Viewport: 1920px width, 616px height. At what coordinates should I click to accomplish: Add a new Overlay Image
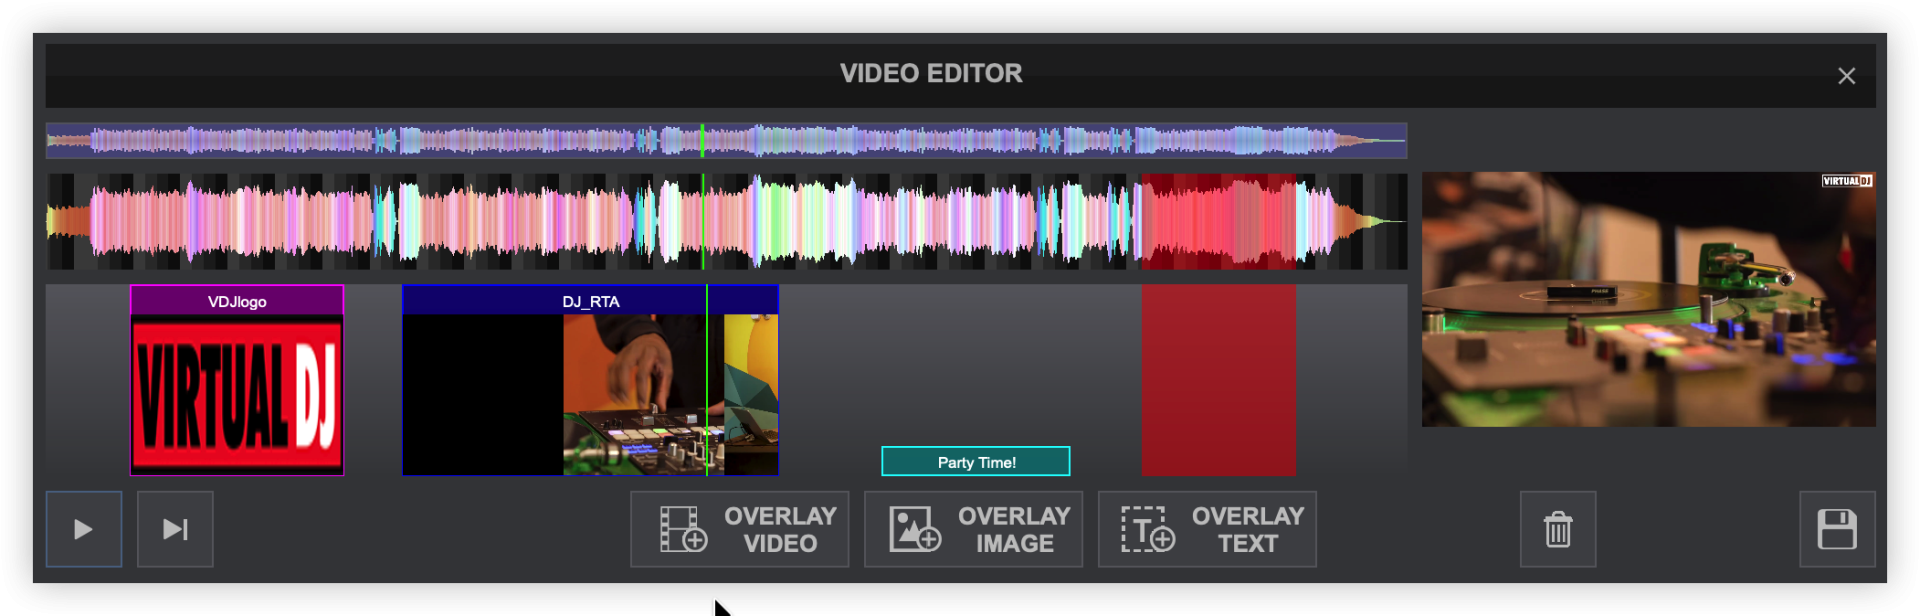[973, 529]
